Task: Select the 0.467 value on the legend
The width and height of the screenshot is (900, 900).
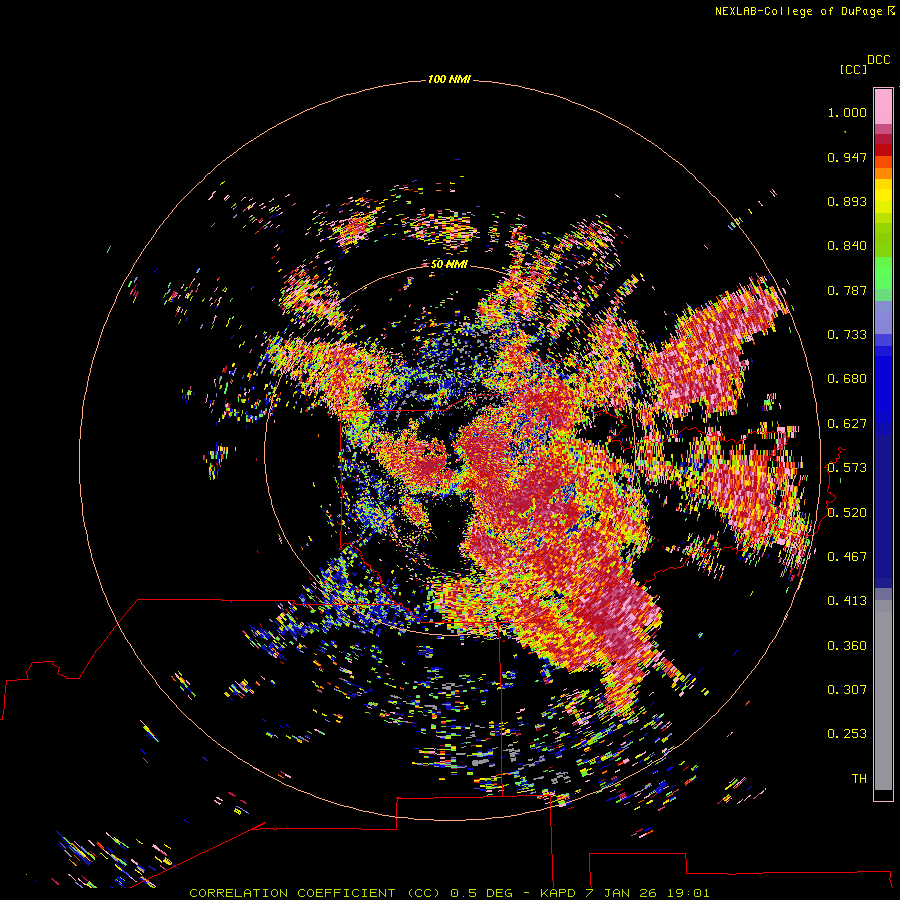Action: coord(847,557)
